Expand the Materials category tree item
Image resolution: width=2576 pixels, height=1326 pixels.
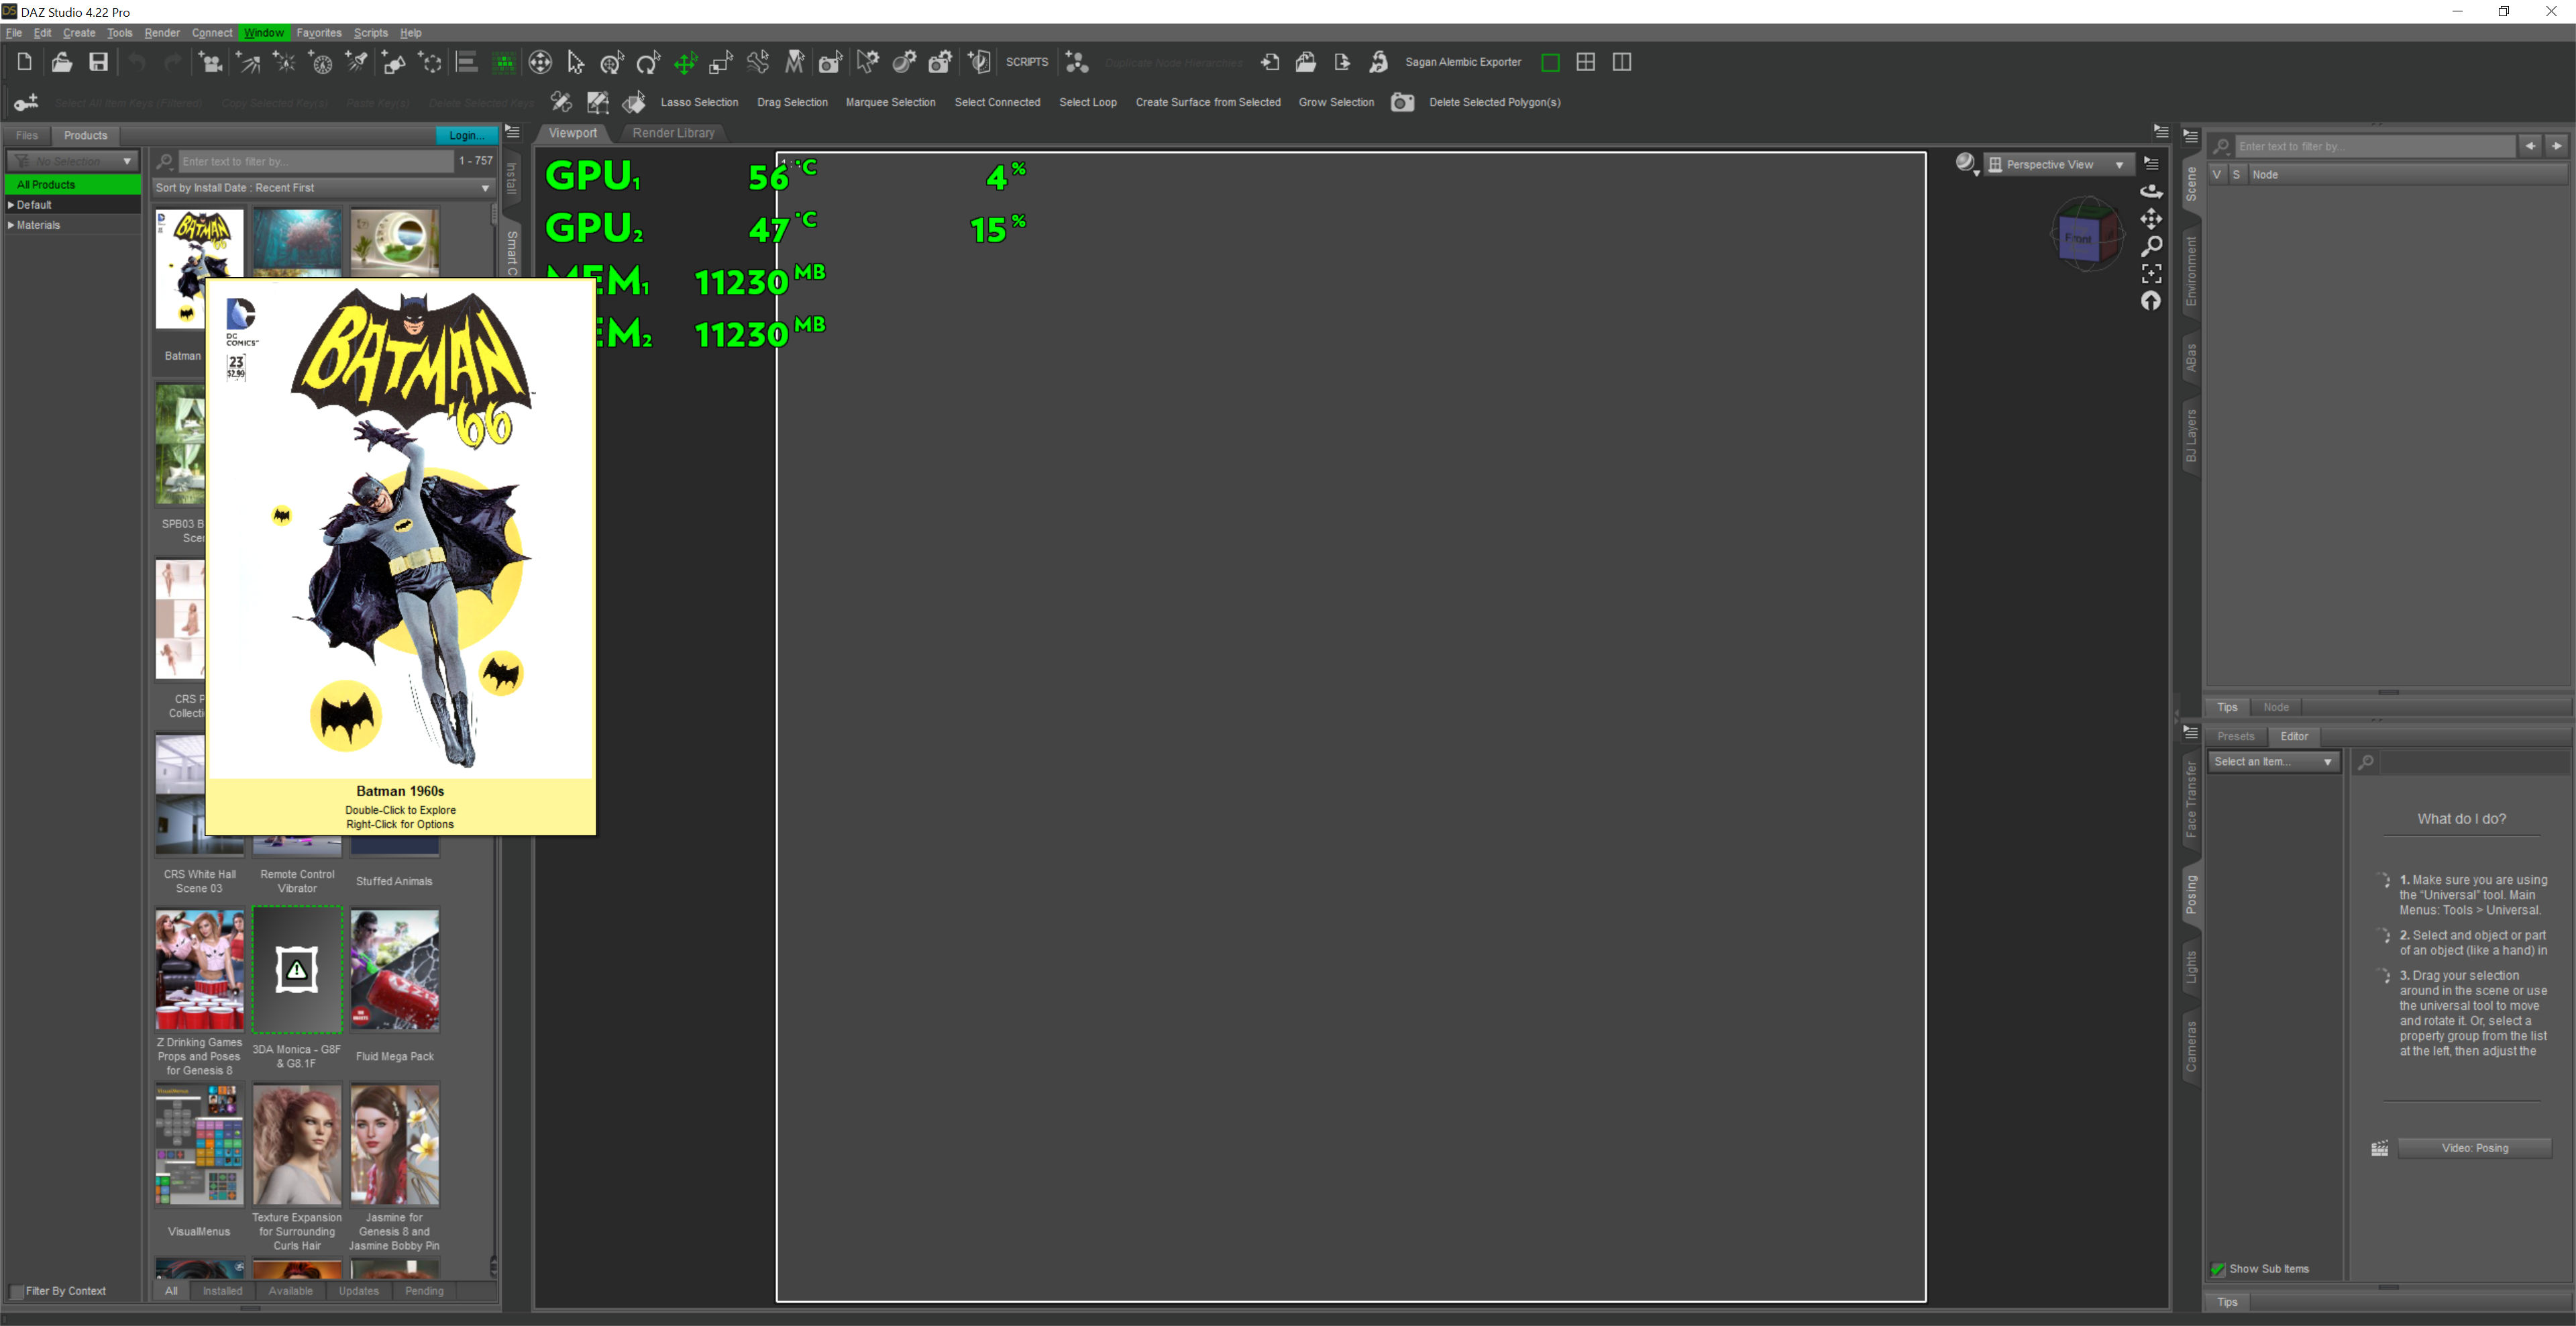pyautogui.click(x=11, y=225)
